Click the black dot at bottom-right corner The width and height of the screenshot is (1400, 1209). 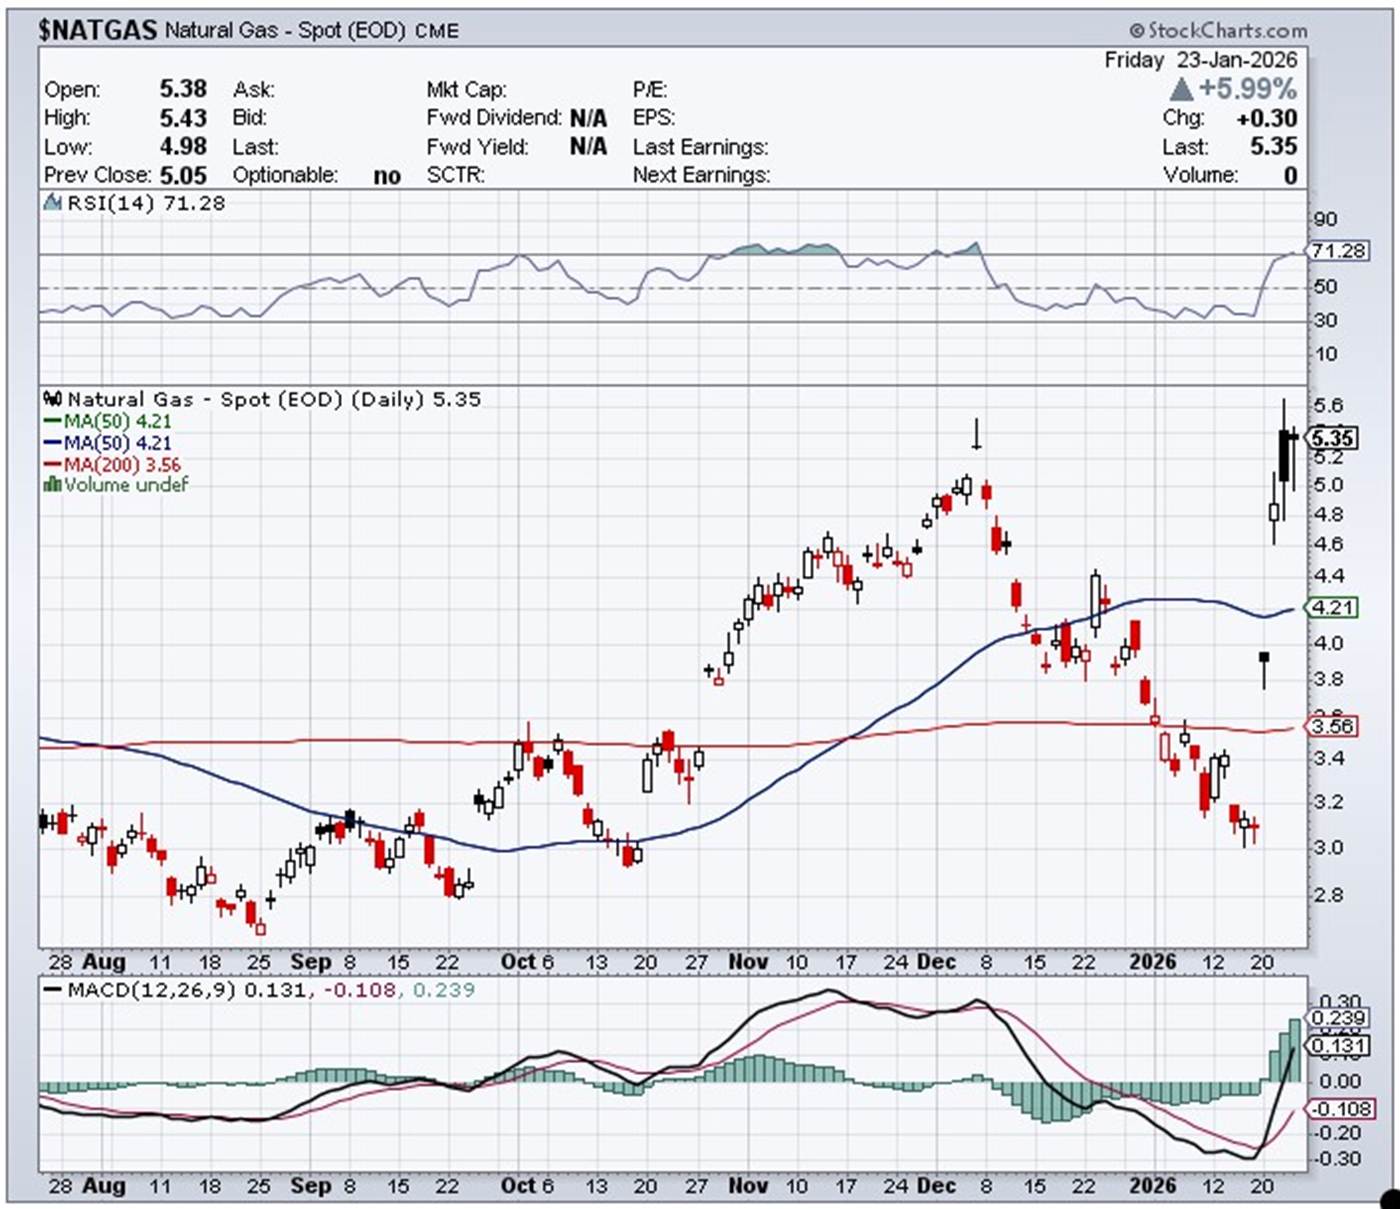(1389, 1197)
